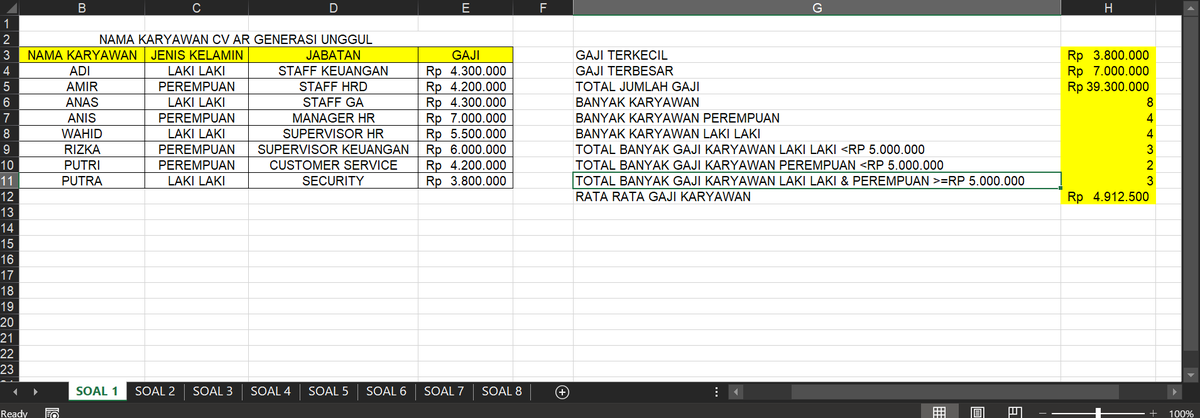
Task: Click the RATA RATA GAJI KARYAWAN label
Action: (x=664, y=198)
